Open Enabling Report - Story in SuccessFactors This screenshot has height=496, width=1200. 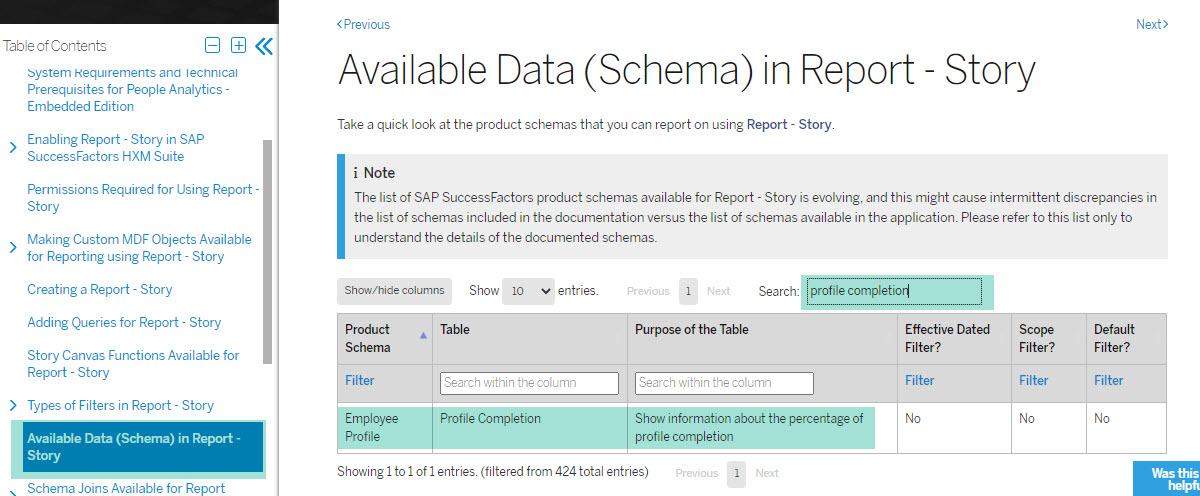click(116, 148)
